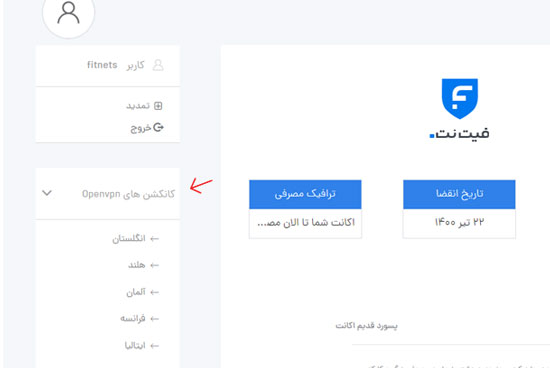Click the profile avatar icon at top
550x368 pixels.
click(68, 13)
